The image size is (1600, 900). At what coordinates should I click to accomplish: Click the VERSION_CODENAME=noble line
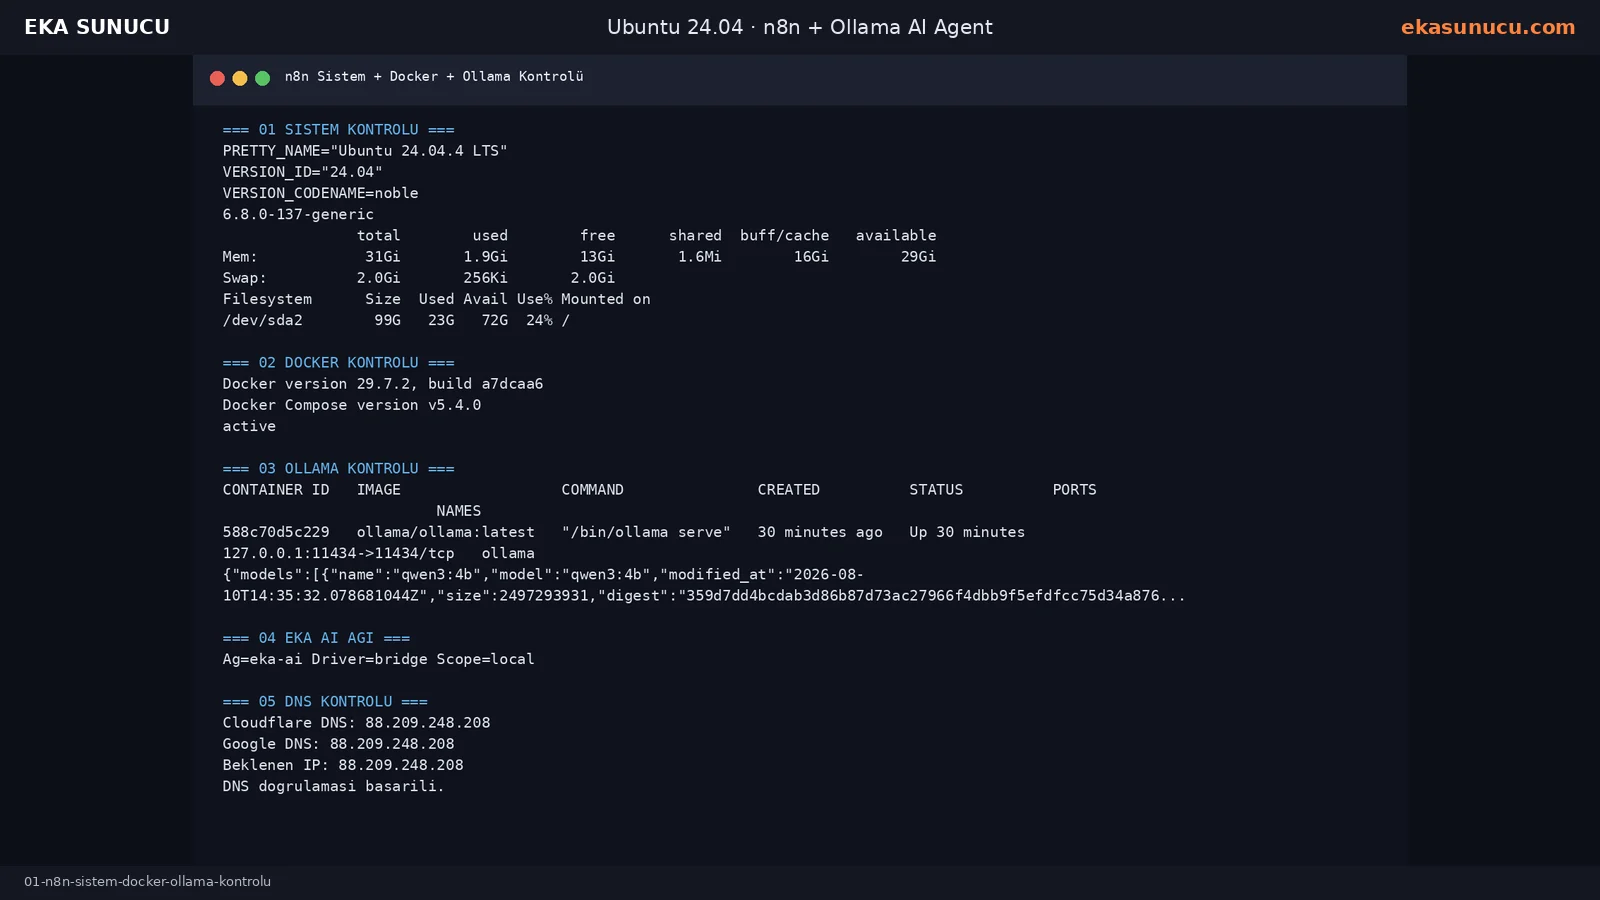tap(320, 193)
